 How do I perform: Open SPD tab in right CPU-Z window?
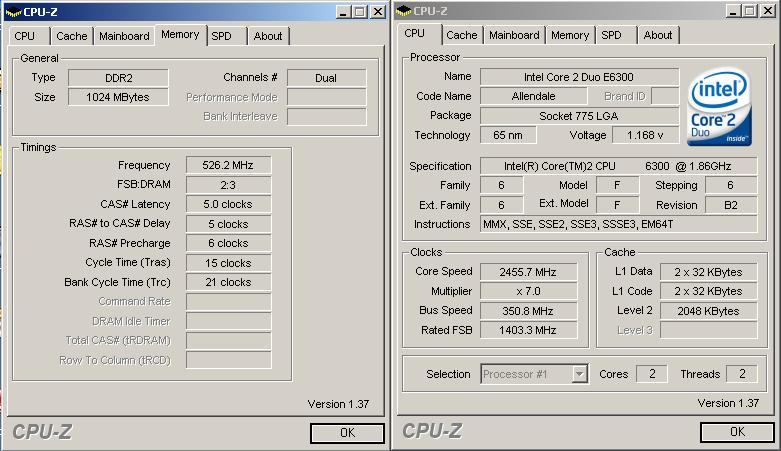[616, 35]
